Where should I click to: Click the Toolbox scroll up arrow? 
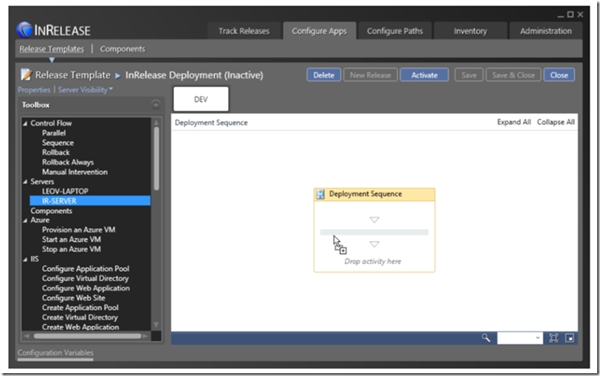point(156,122)
